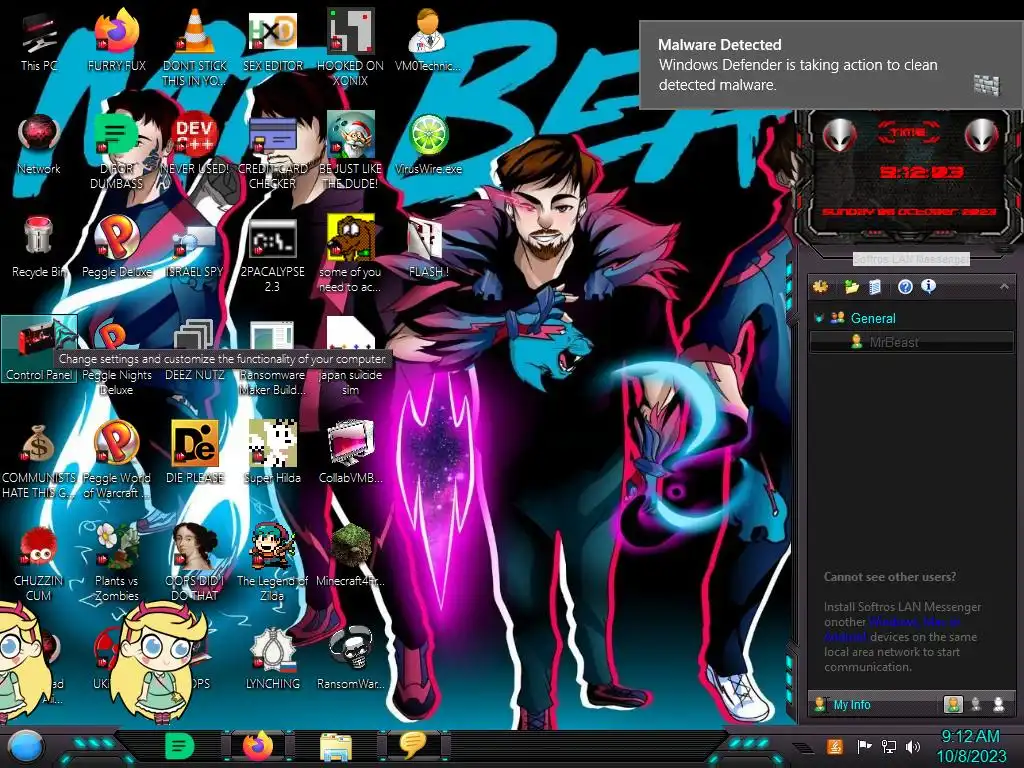Click the Softros LAN Messenger title label
The height and width of the screenshot is (768, 1024).
(x=911, y=259)
